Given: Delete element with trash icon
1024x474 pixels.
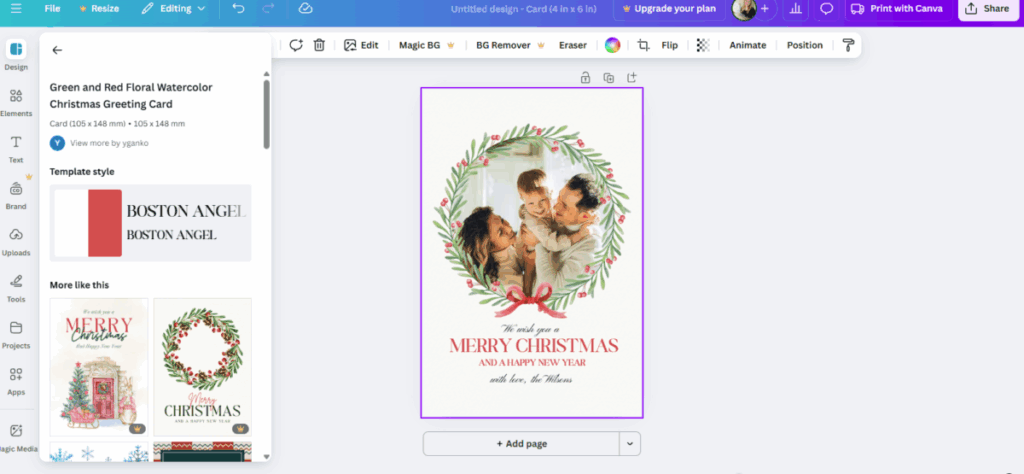Looking at the screenshot, I should coord(319,45).
